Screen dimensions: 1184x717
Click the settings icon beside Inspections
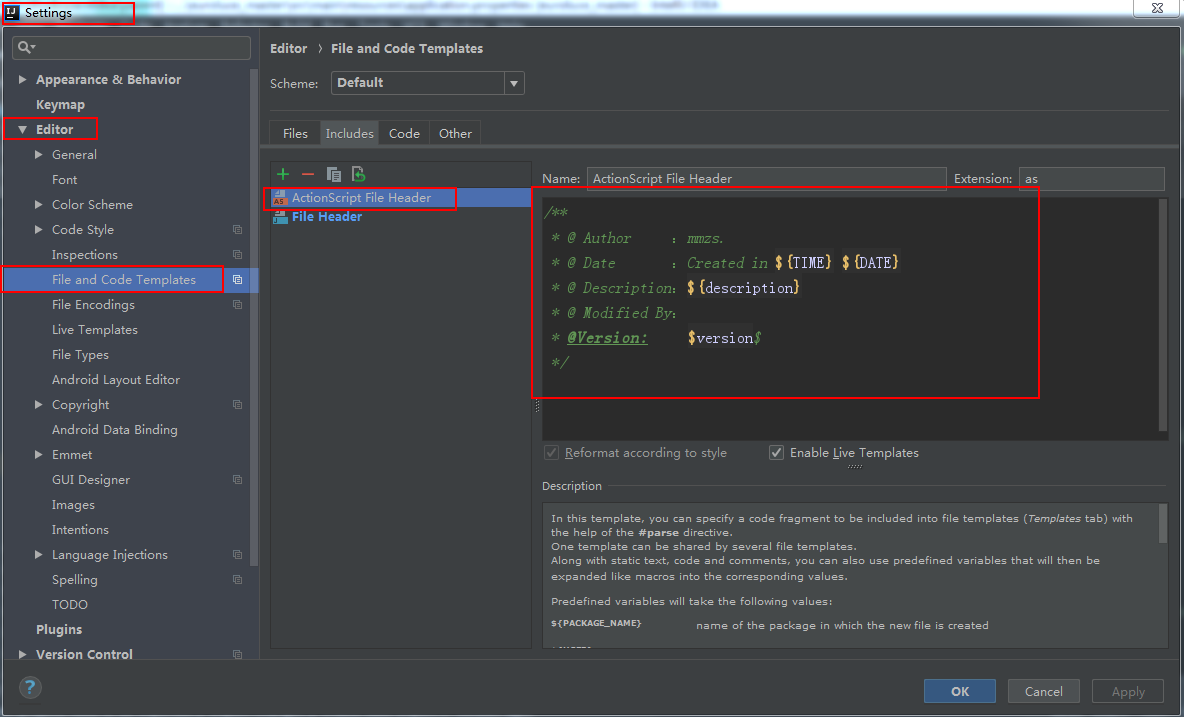click(237, 254)
